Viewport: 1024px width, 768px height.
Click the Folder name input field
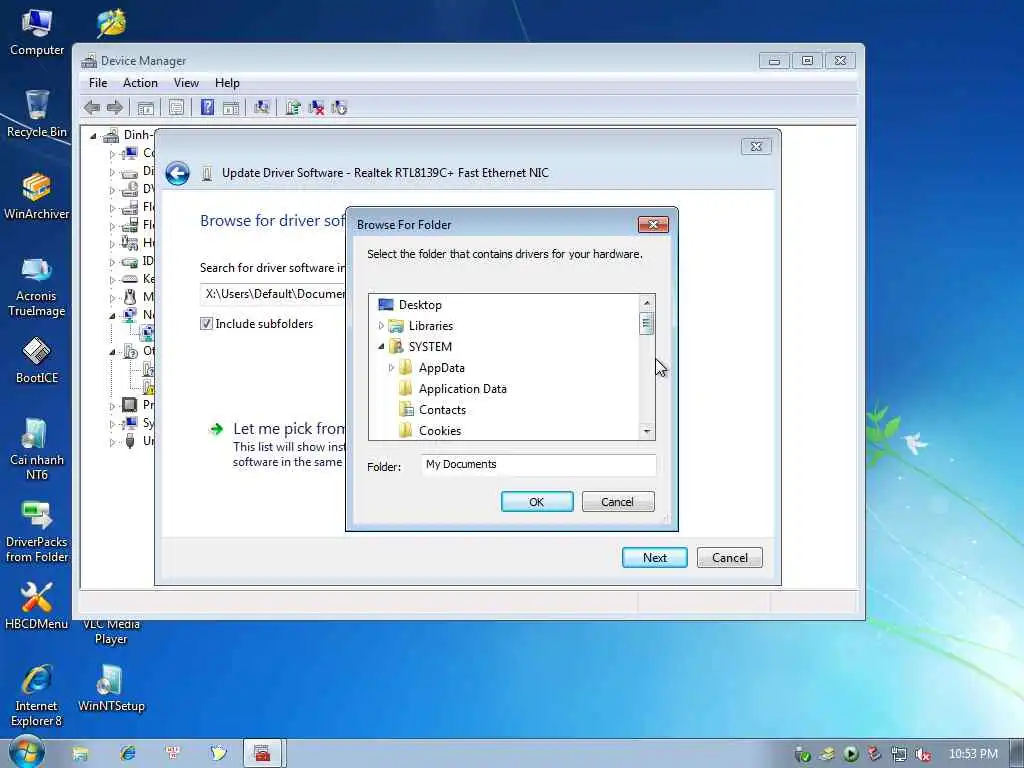[538, 465]
